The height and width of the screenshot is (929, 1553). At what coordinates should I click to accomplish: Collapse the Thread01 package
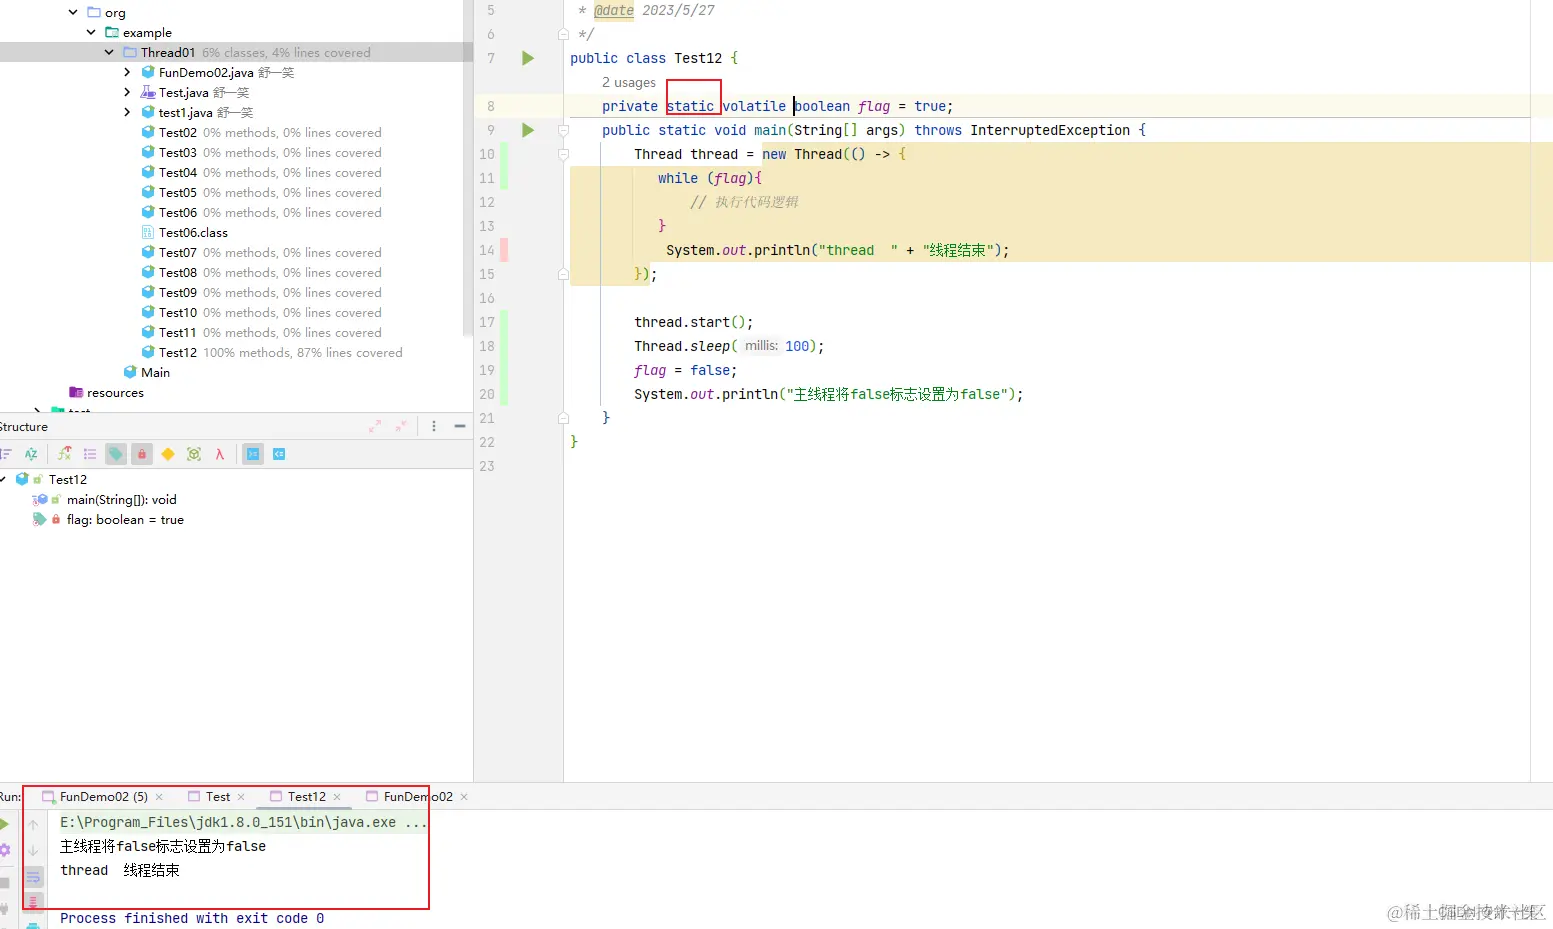[x=109, y=52]
